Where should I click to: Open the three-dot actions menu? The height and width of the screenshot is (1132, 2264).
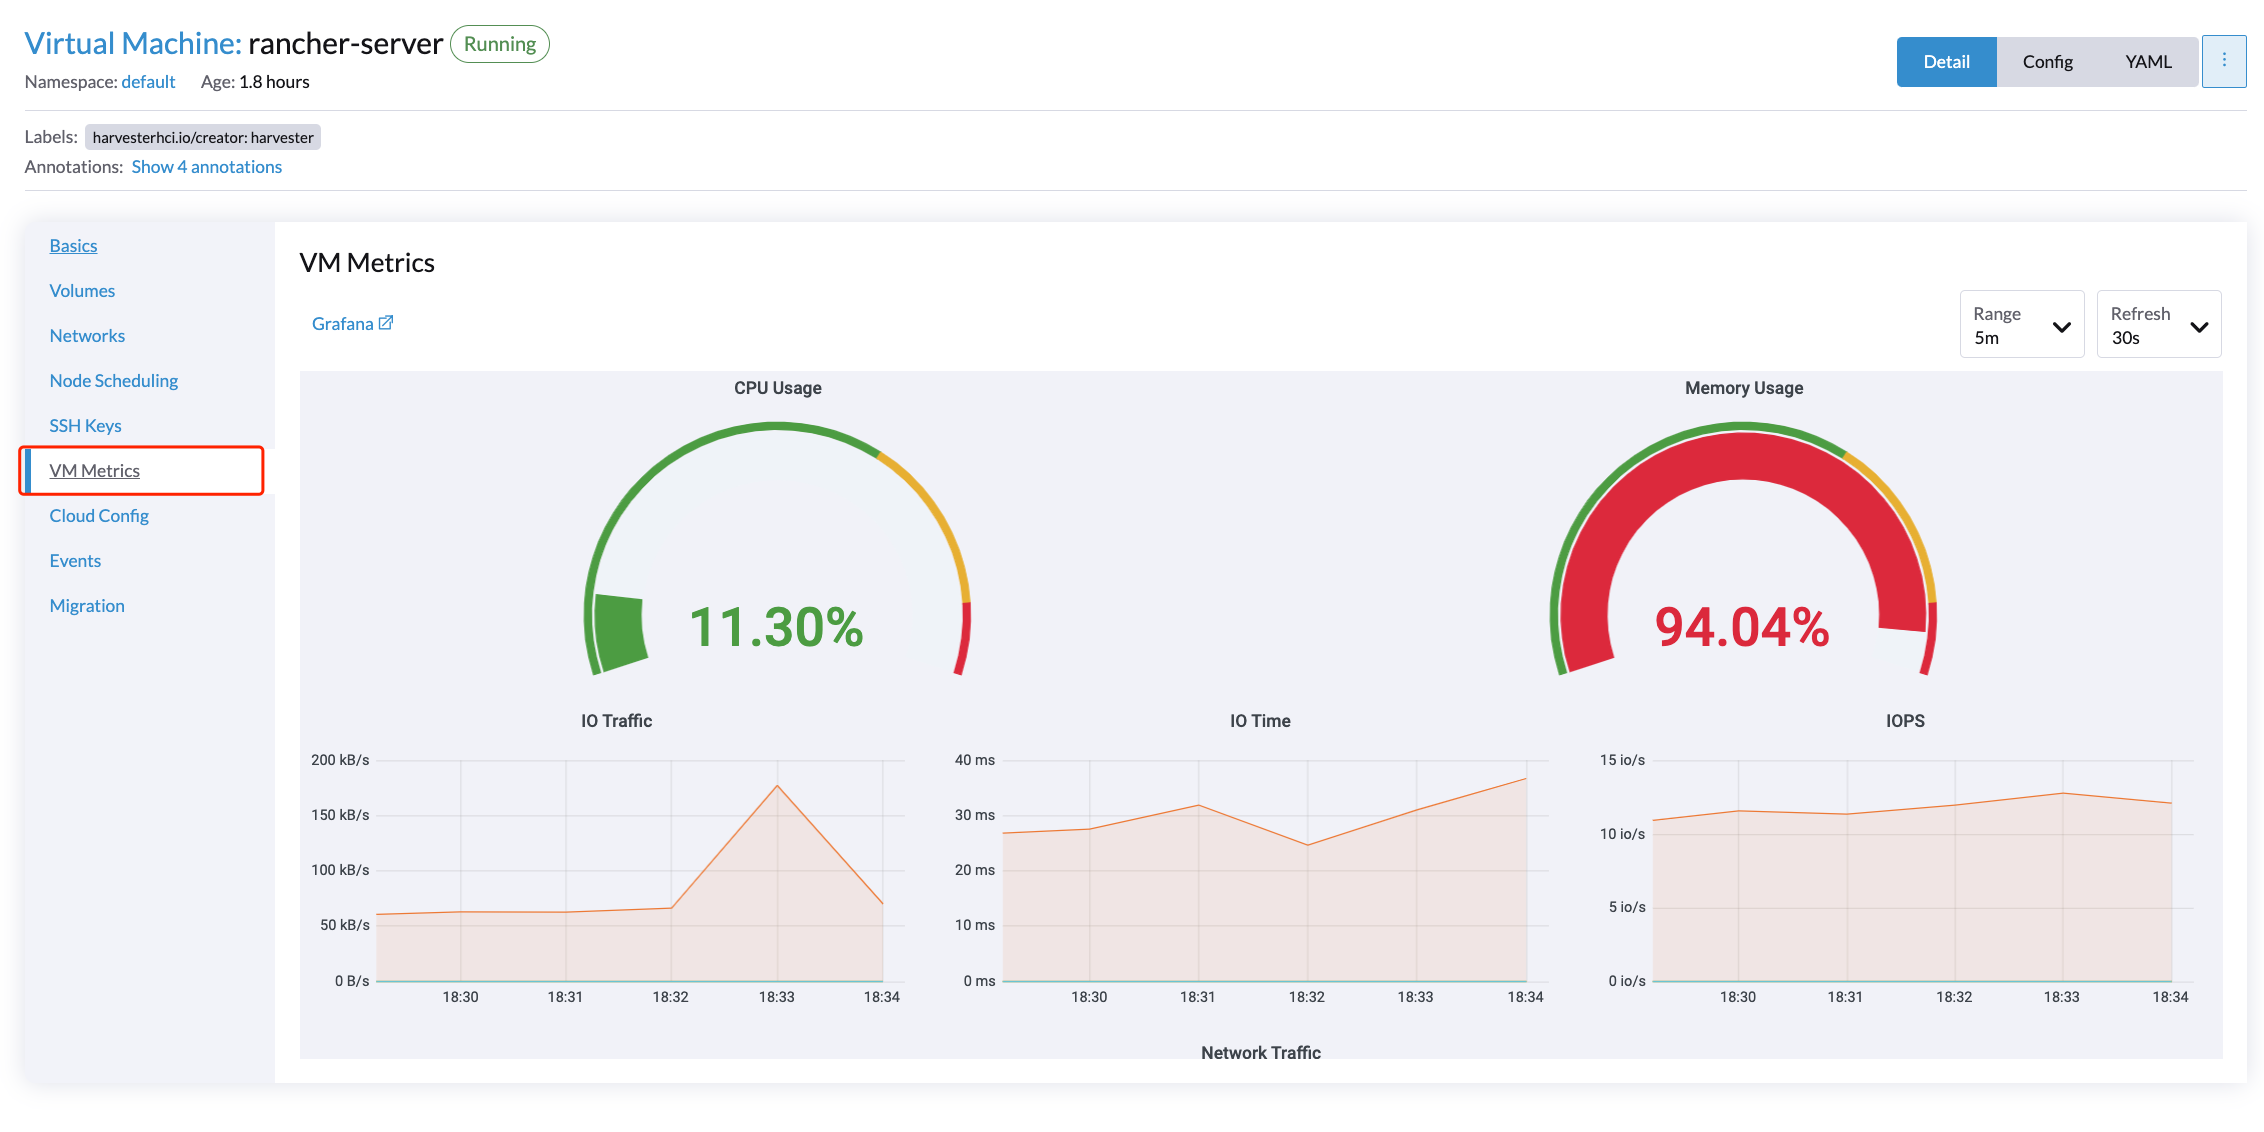click(x=2224, y=61)
